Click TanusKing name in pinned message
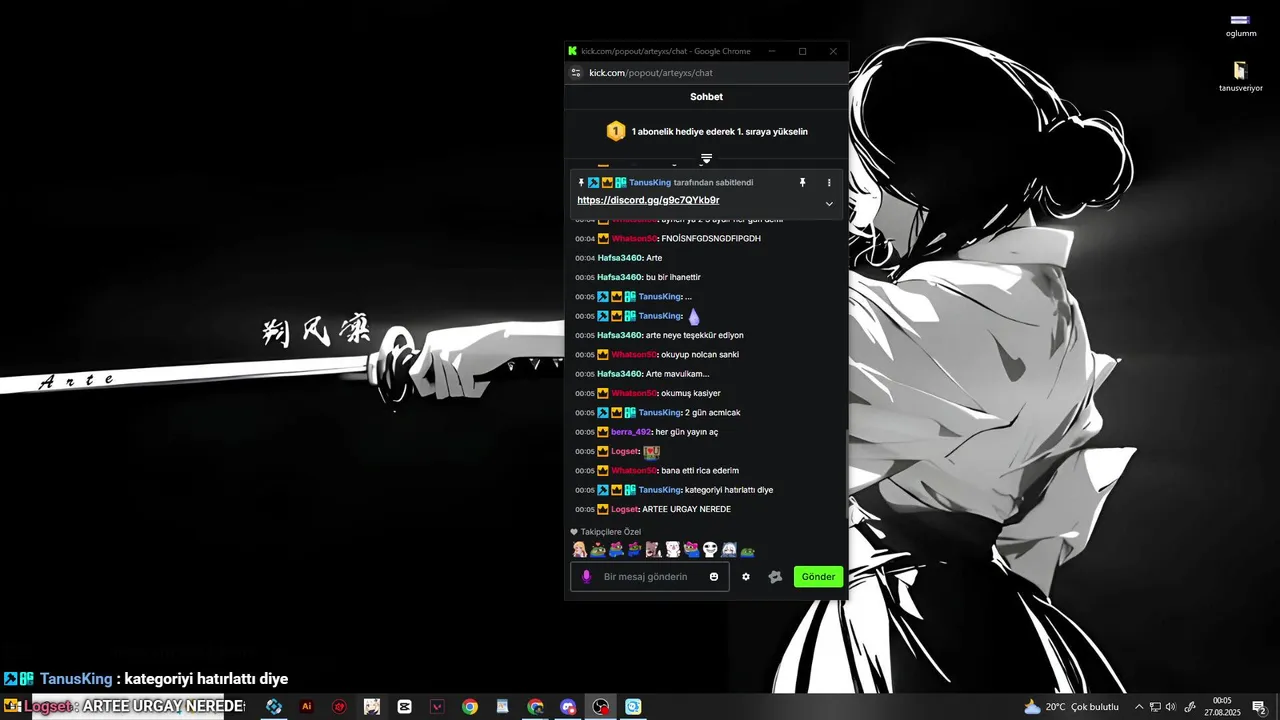The height and width of the screenshot is (720, 1280). [x=650, y=182]
